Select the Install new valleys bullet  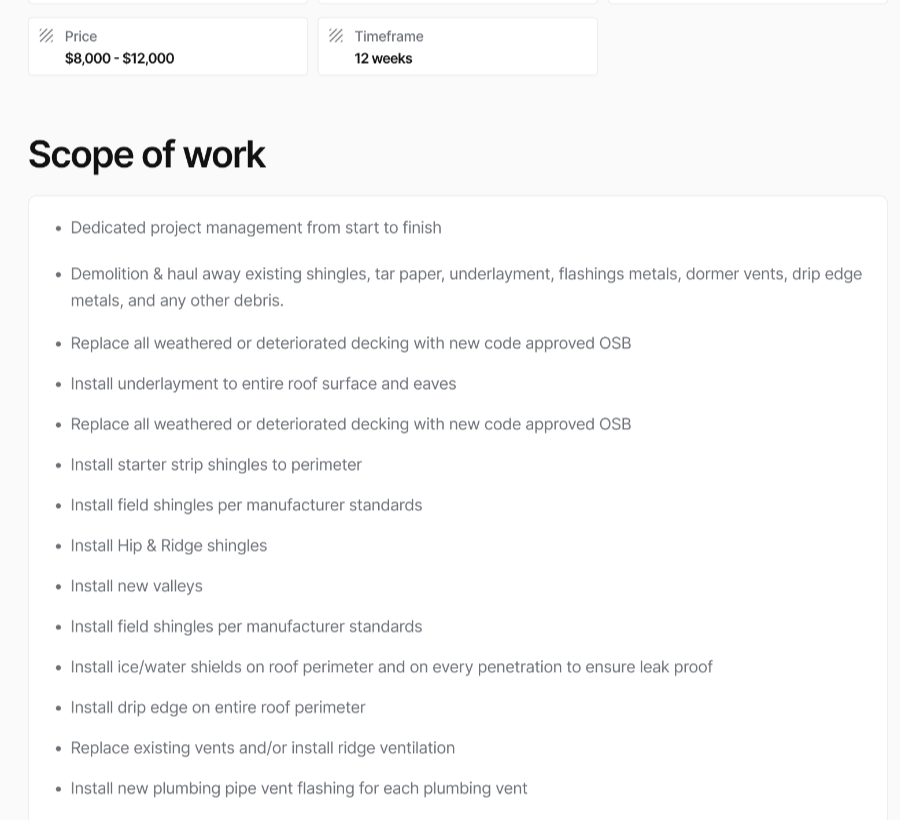click(137, 586)
